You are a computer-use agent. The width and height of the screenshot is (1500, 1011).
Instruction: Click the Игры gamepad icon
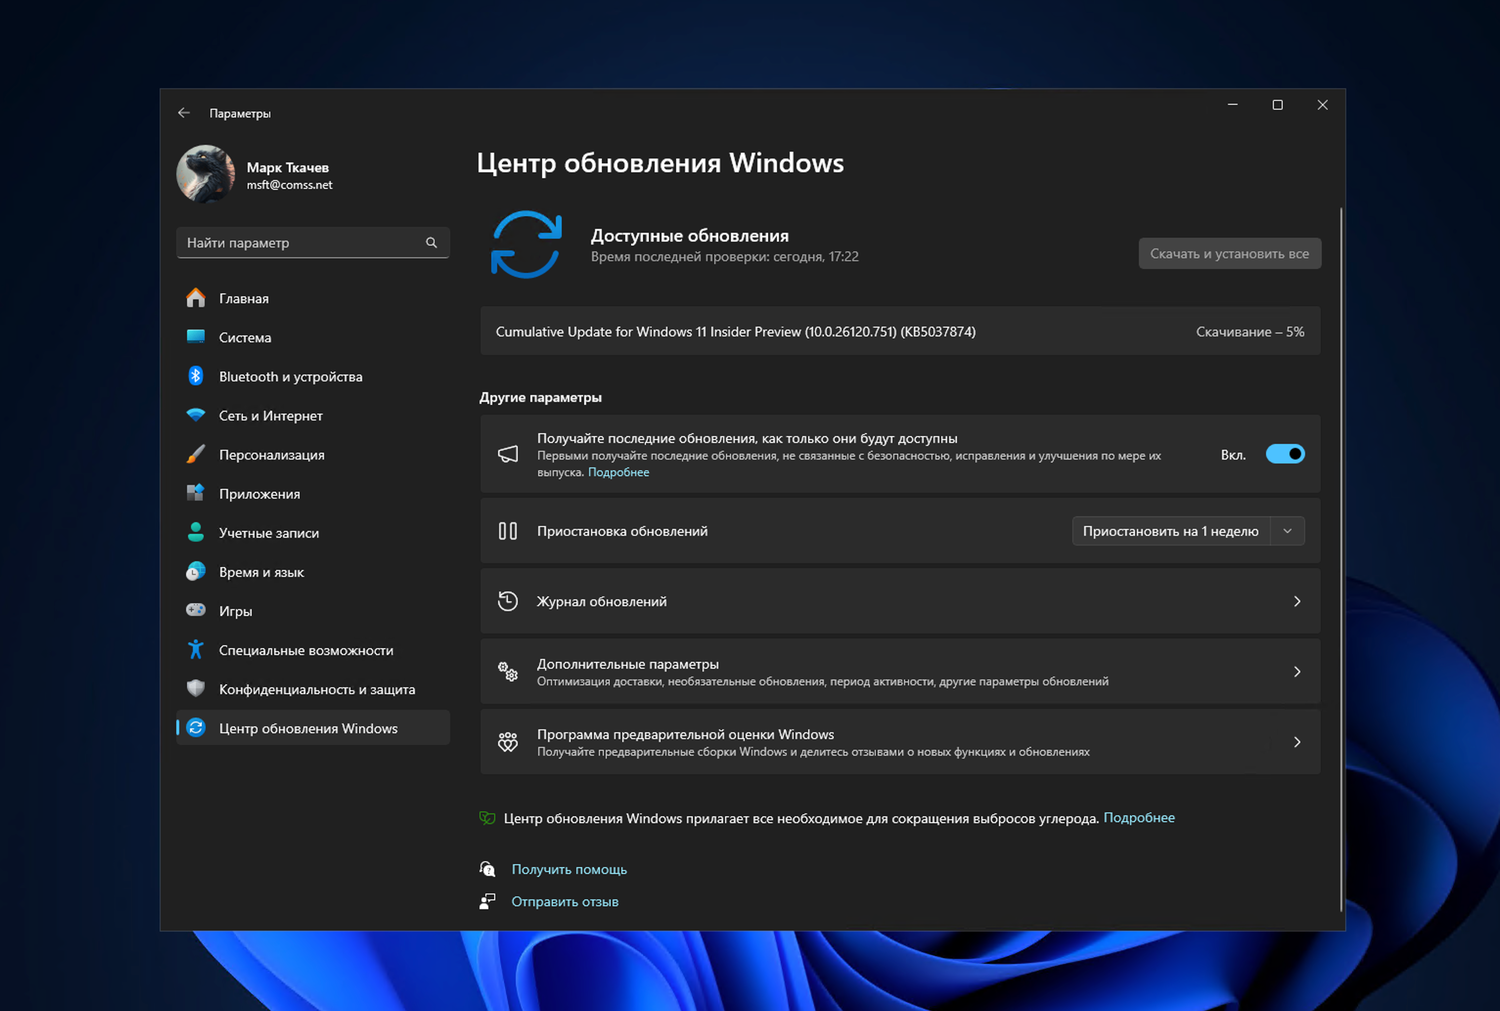[196, 610]
